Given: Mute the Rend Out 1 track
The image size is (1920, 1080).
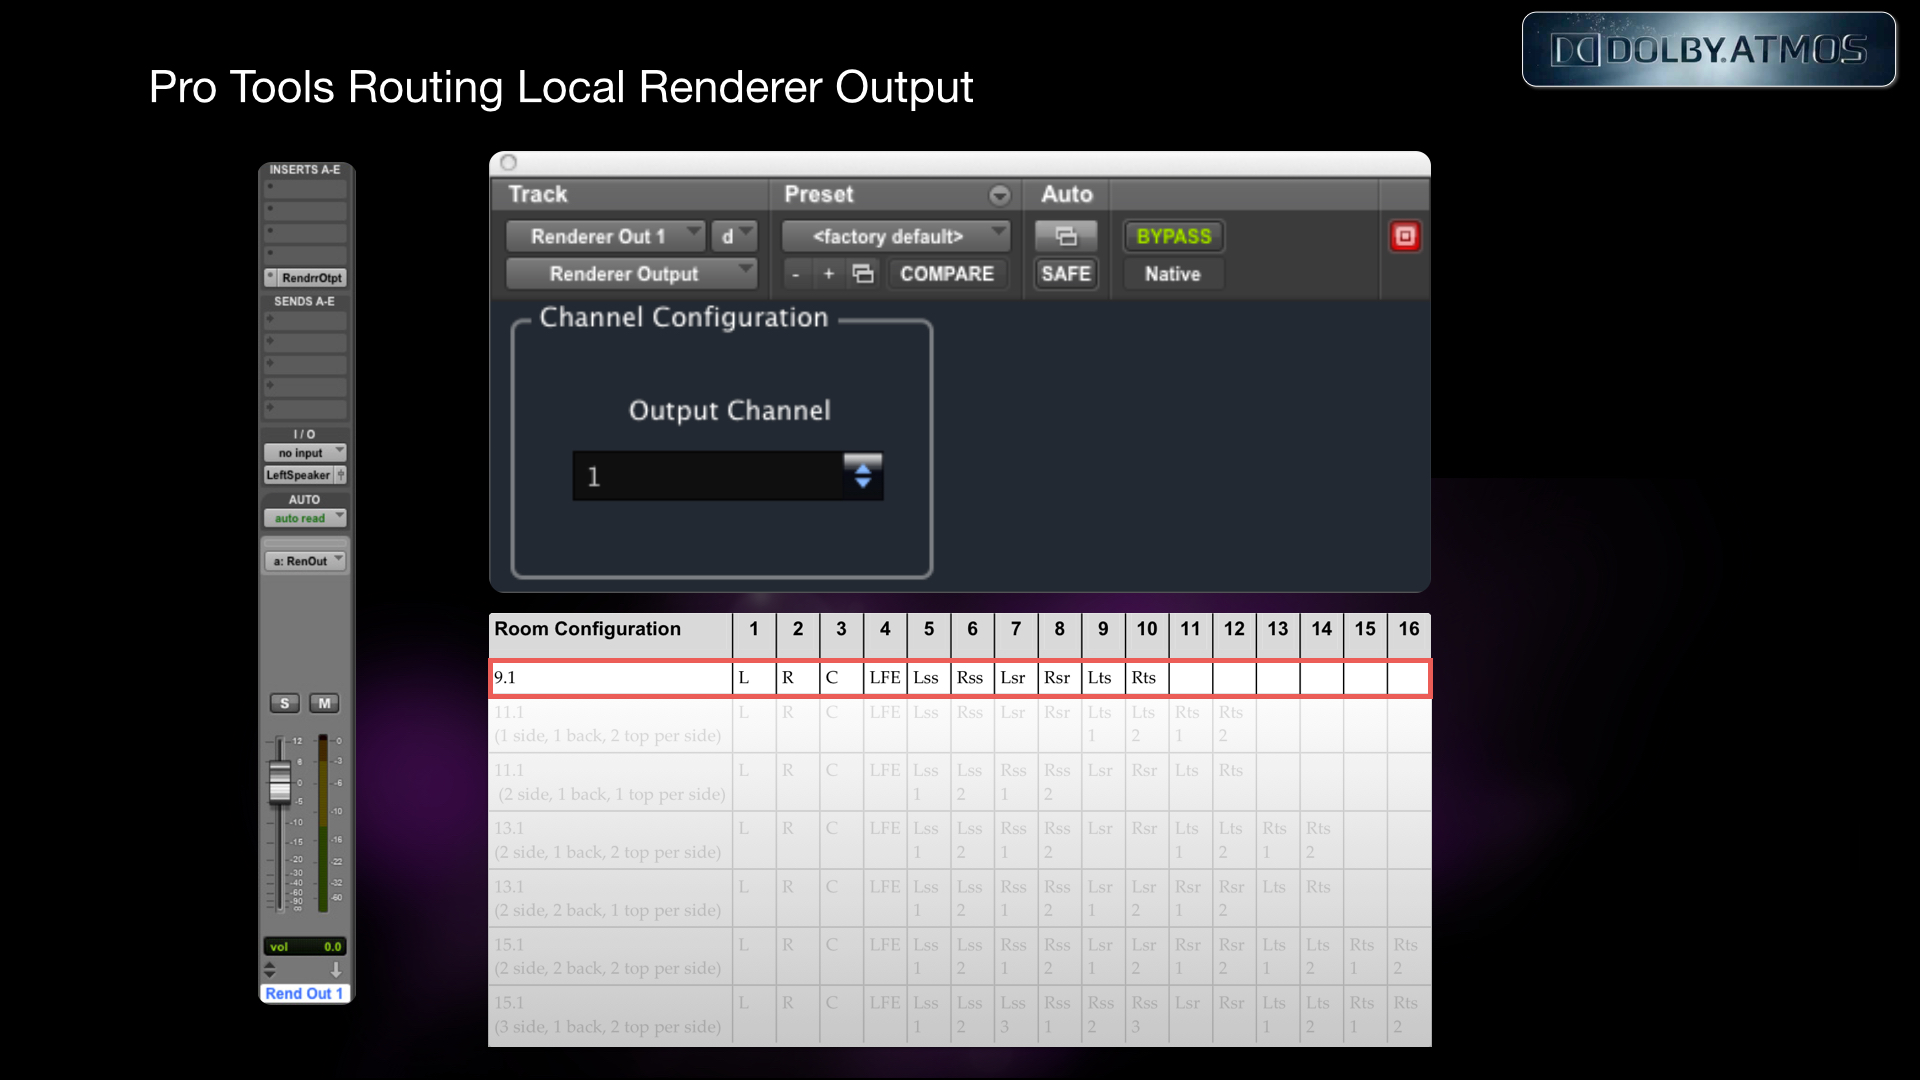Looking at the screenshot, I should pyautogui.click(x=324, y=703).
